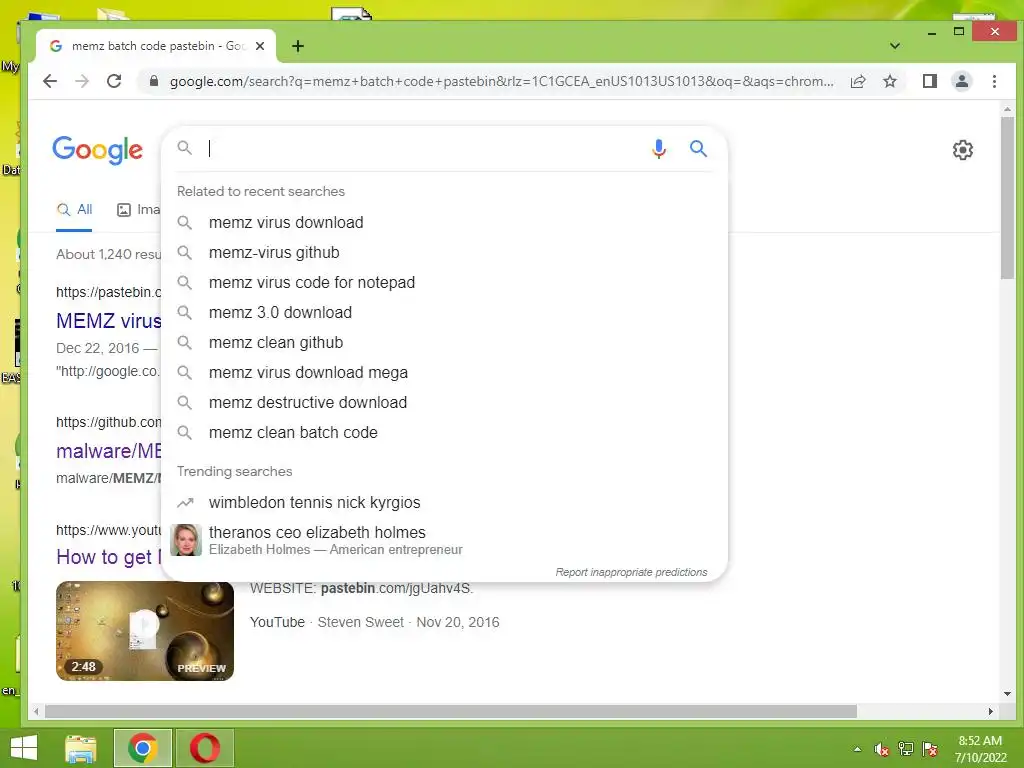Open the How to get YouTube result title

coord(108,557)
